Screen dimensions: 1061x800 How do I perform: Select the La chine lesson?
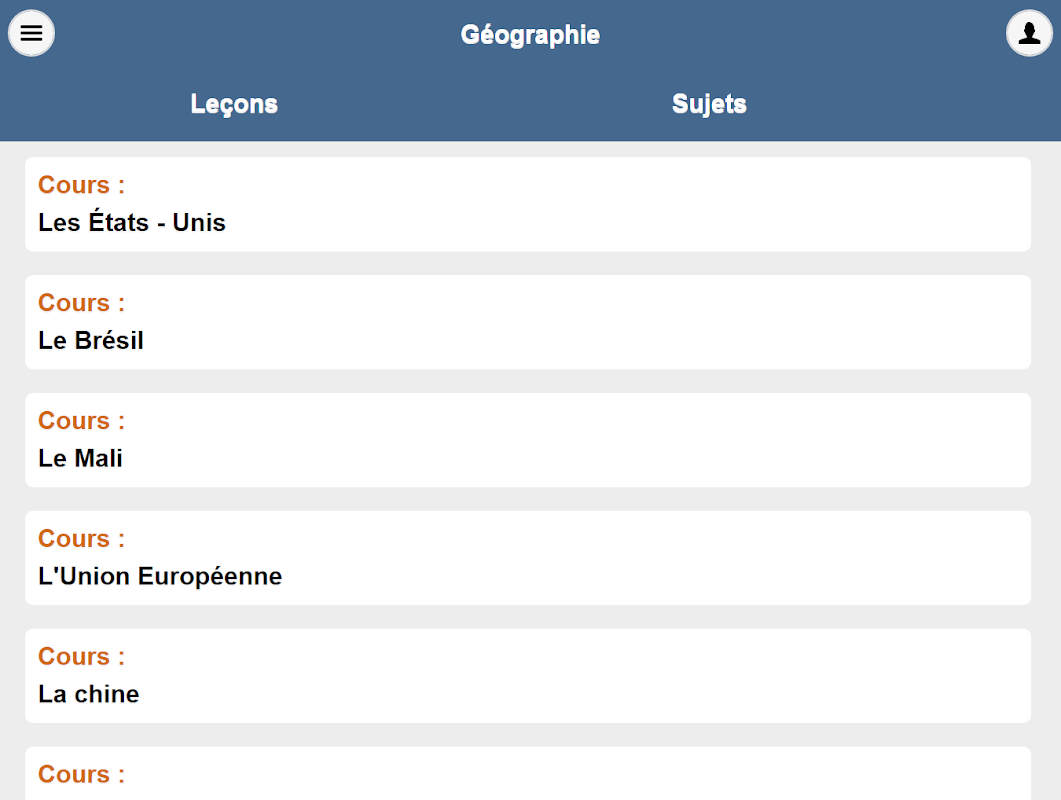coord(89,694)
